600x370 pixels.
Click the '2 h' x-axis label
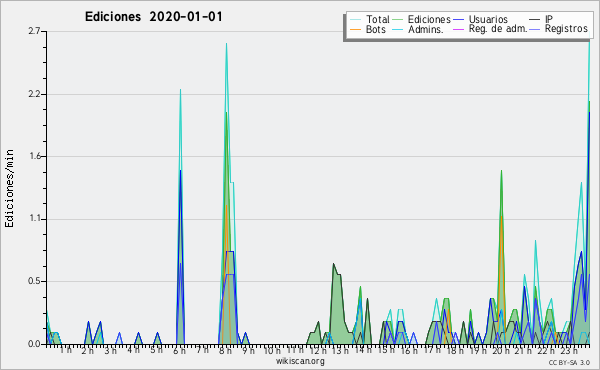(88, 351)
